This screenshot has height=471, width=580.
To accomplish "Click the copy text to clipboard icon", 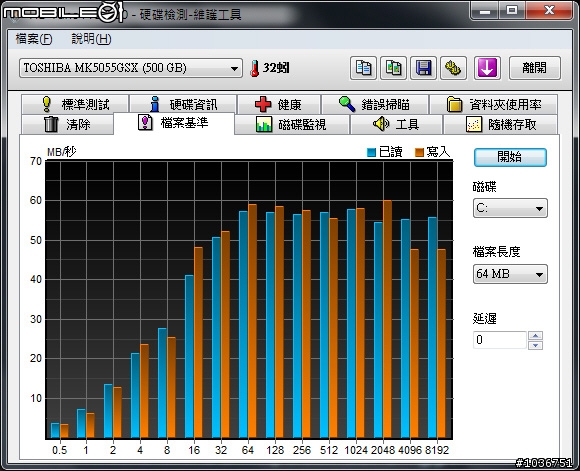I will point(363,68).
